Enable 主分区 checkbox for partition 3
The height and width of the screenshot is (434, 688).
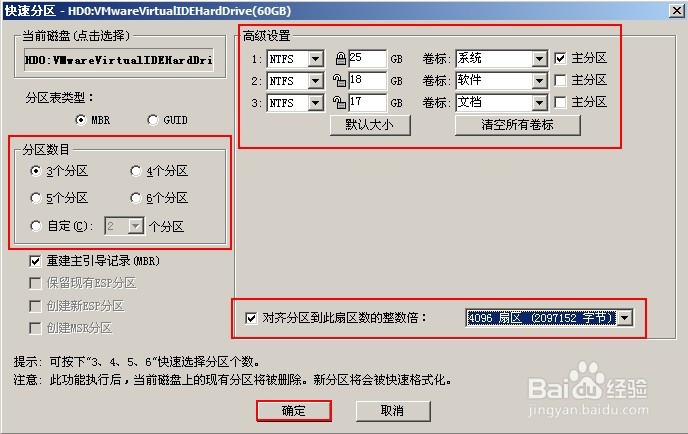[560, 102]
